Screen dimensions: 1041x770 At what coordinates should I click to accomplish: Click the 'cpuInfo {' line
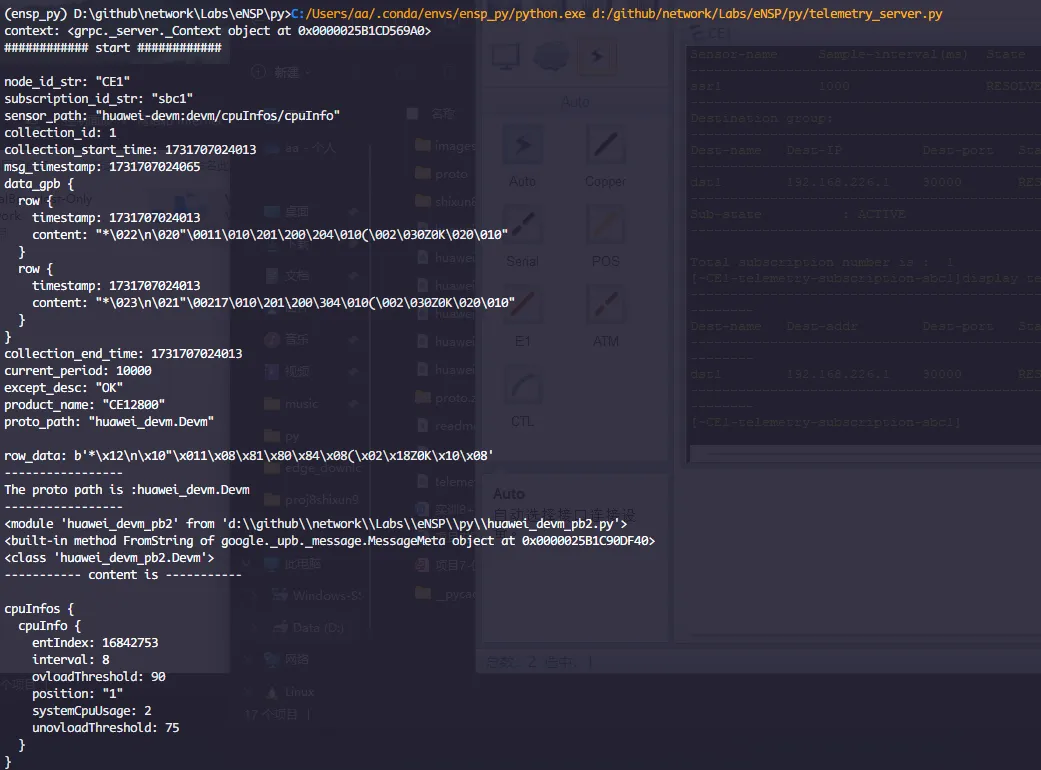pos(50,626)
